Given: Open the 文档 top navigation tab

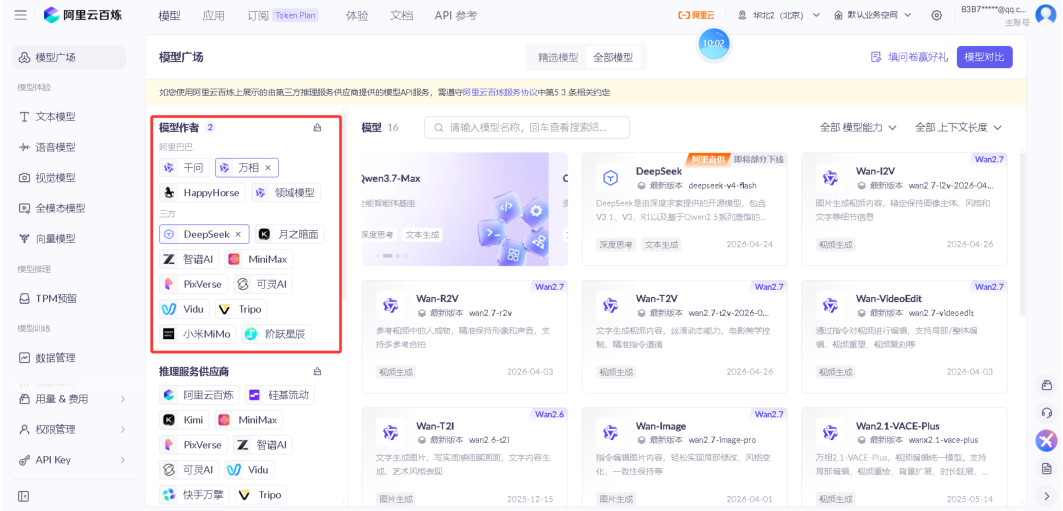Looking at the screenshot, I should (402, 15).
